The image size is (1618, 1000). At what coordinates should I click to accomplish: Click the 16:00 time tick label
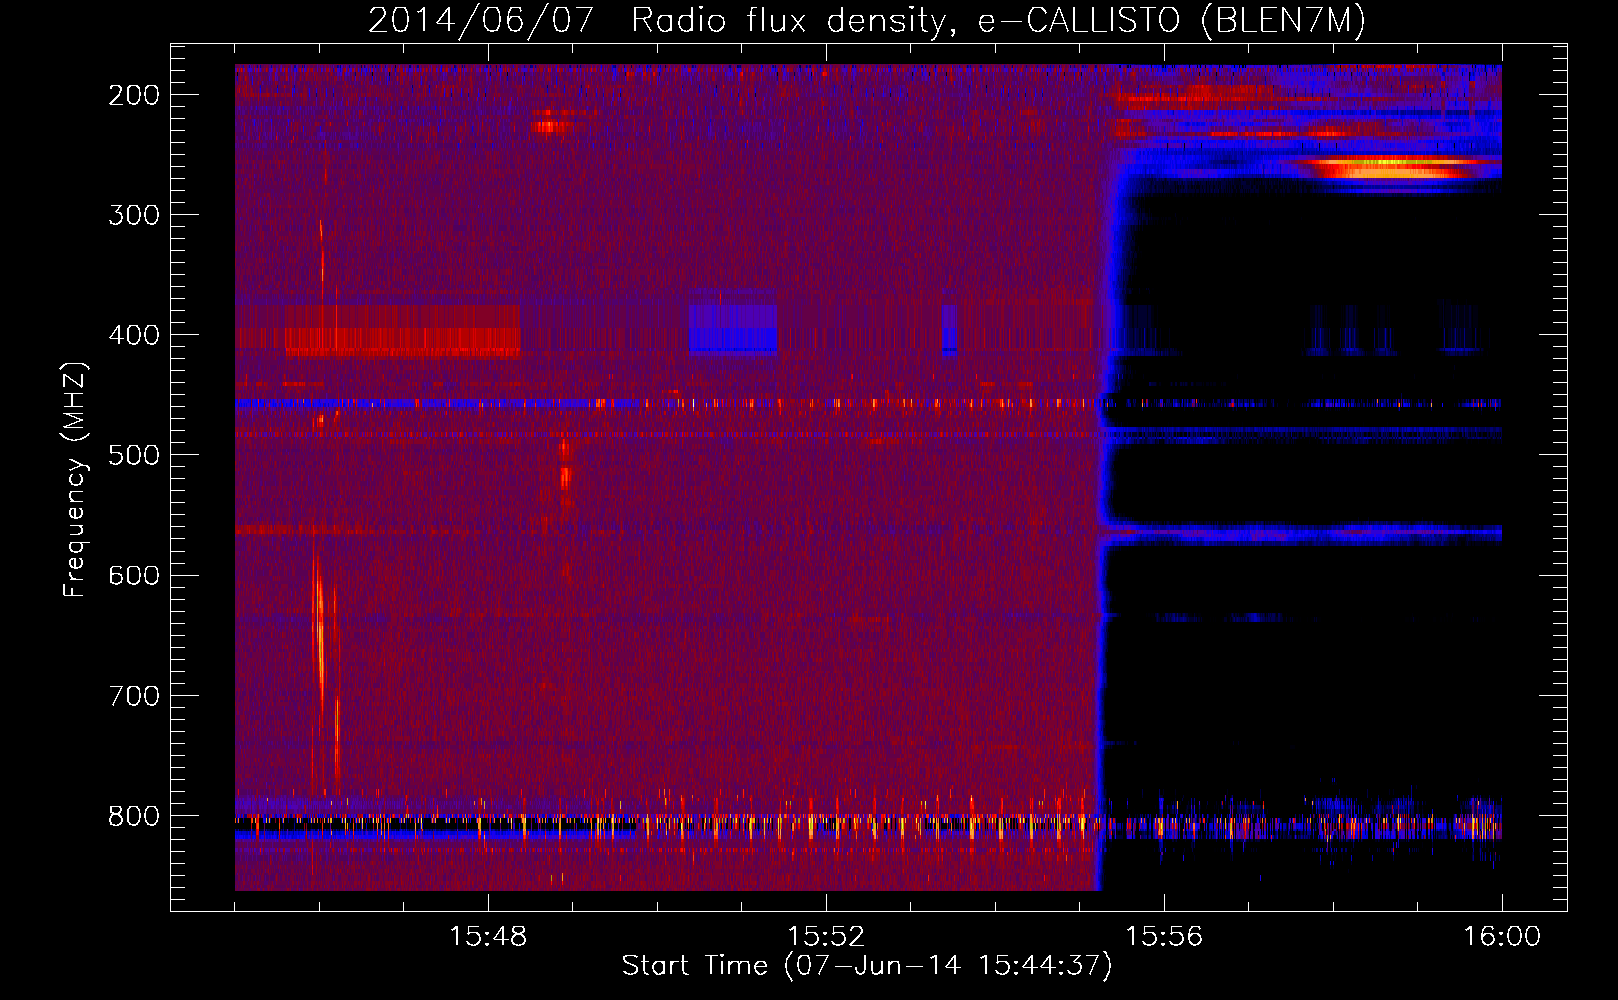(1502, 937)
